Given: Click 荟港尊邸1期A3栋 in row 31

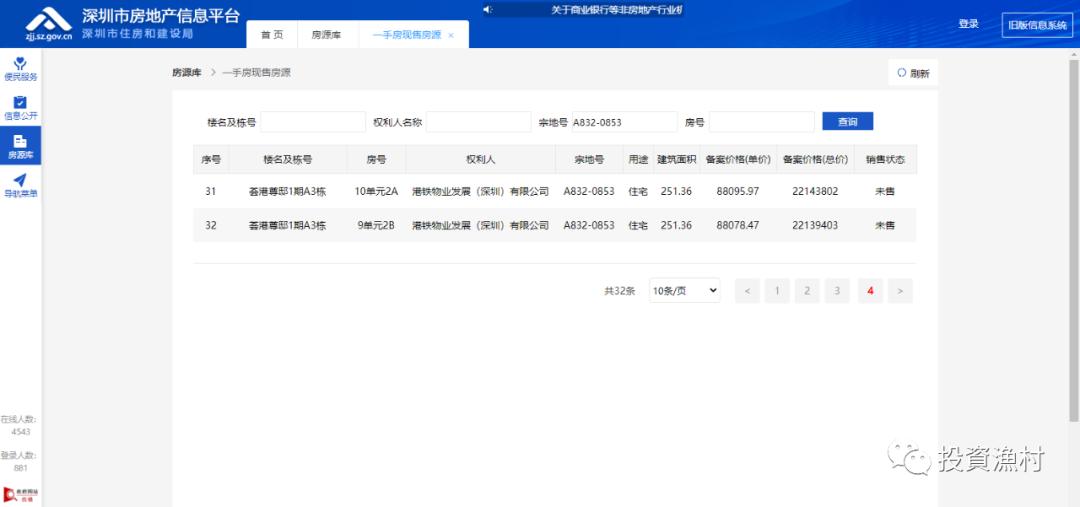Looking at the screenshot, I should point(287,192).
